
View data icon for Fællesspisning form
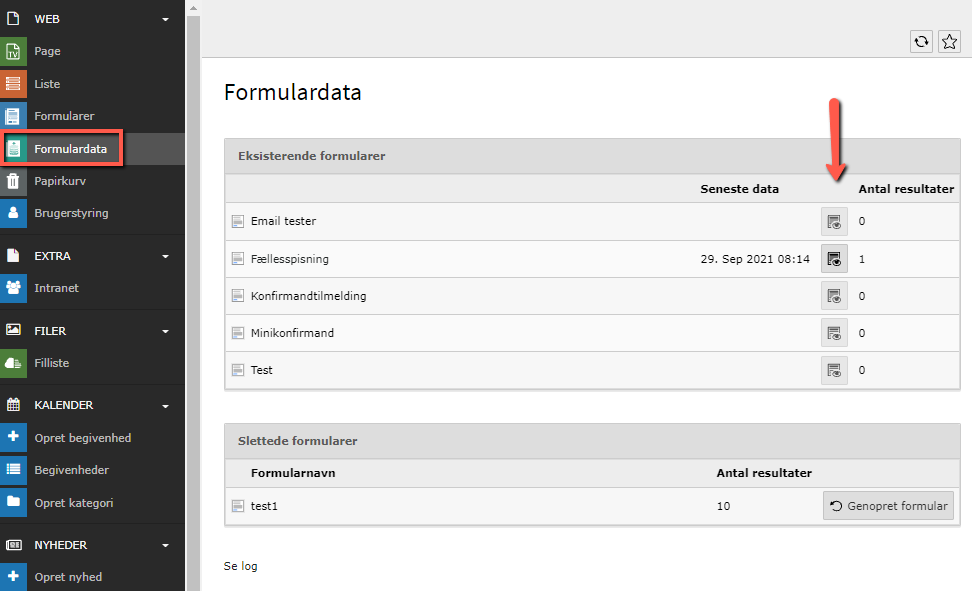834,259
